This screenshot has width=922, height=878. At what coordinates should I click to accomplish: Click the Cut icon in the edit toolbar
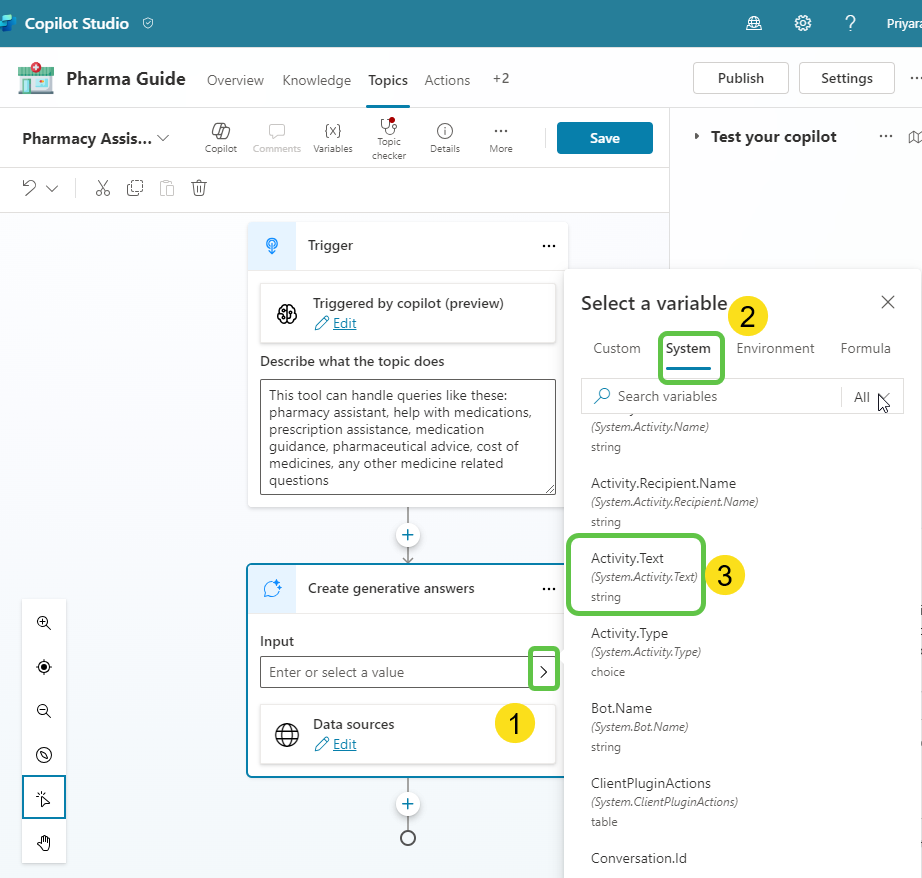(102, 188)
